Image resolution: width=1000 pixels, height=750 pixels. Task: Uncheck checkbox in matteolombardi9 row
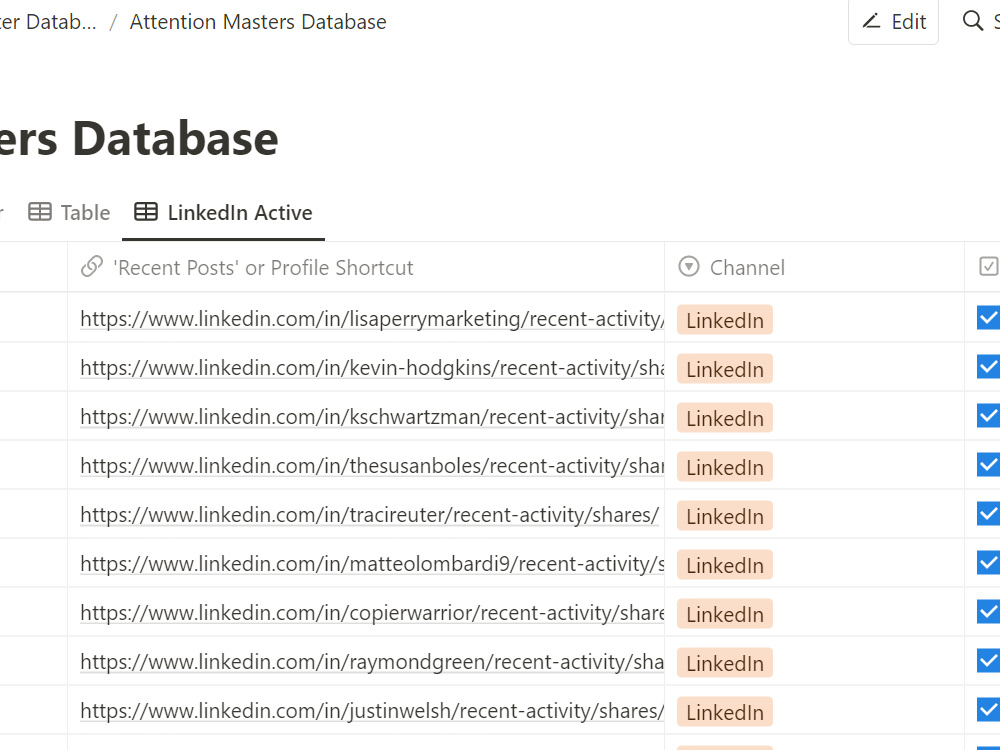989,562
